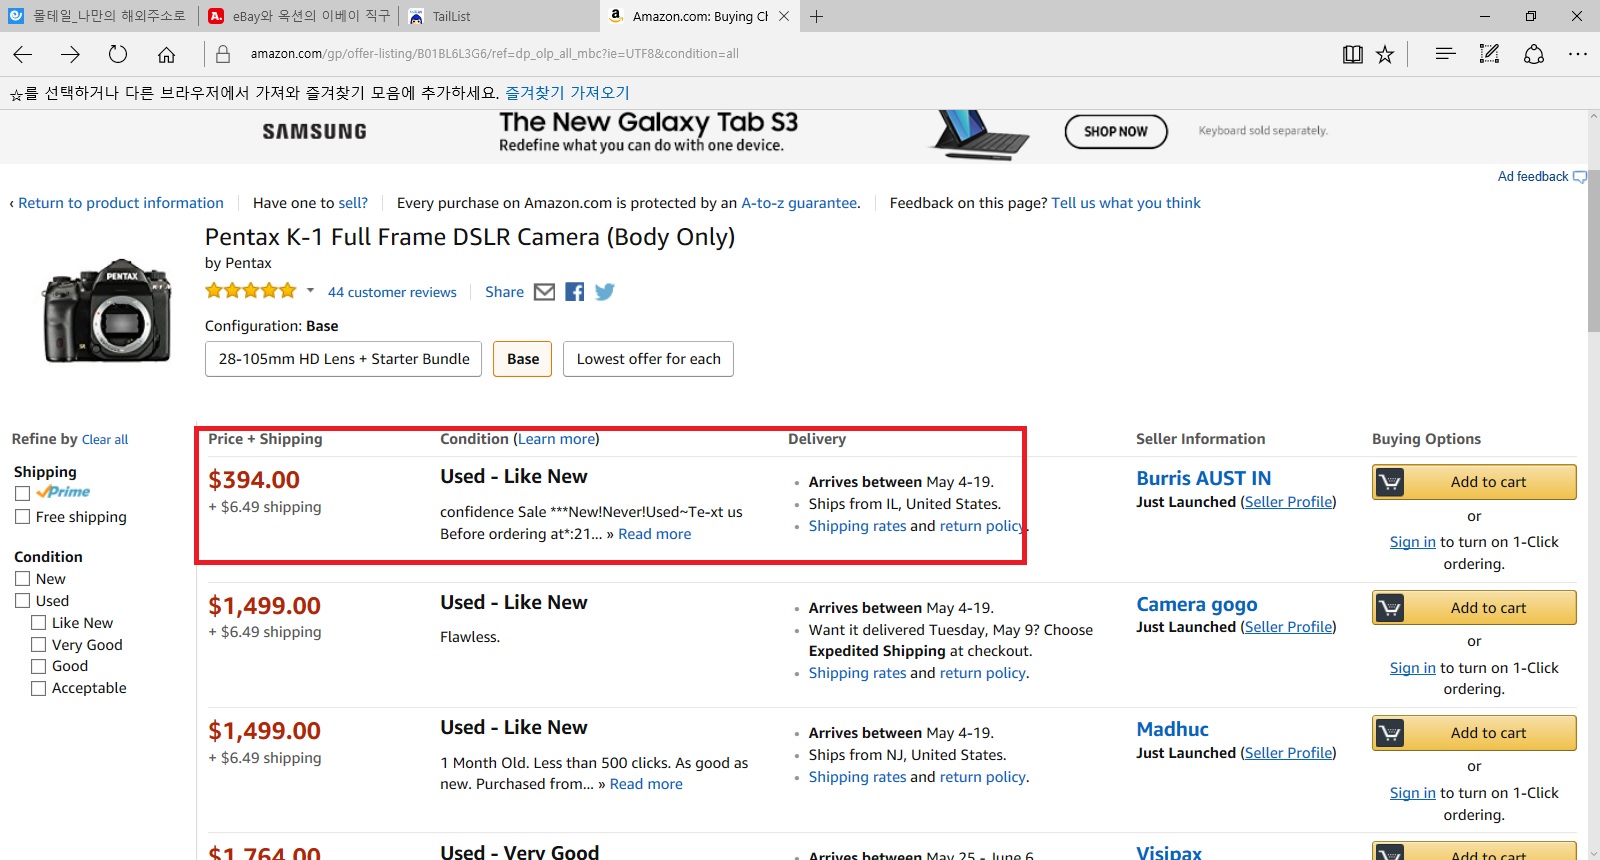Screen dimensions: 1600x860
Task: Open Burris AUST IN seller link
Action: tap(1204, 479)
